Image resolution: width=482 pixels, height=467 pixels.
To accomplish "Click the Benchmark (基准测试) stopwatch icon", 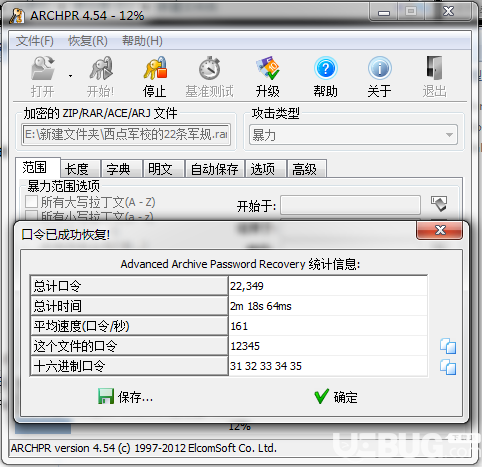I will 210,68.
